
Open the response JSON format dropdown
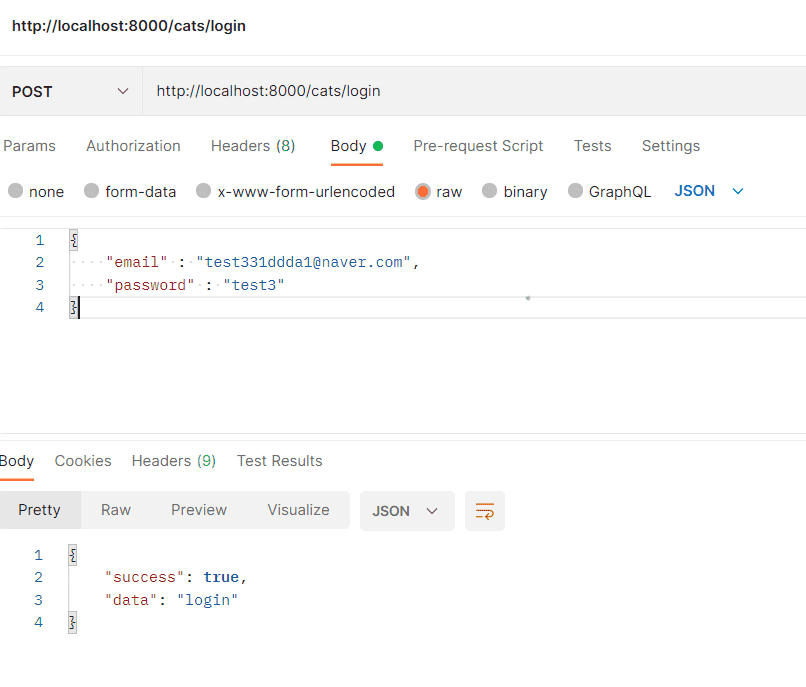click(407, 511)
